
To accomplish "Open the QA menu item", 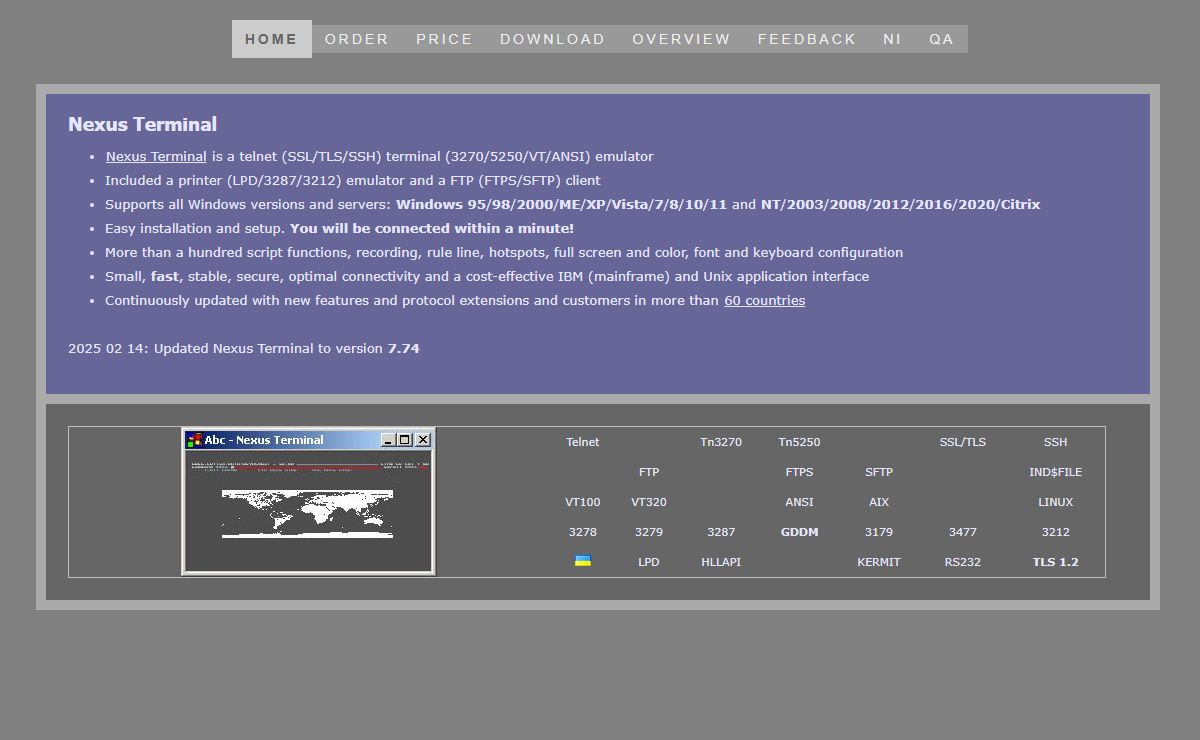I will point(941,39).
